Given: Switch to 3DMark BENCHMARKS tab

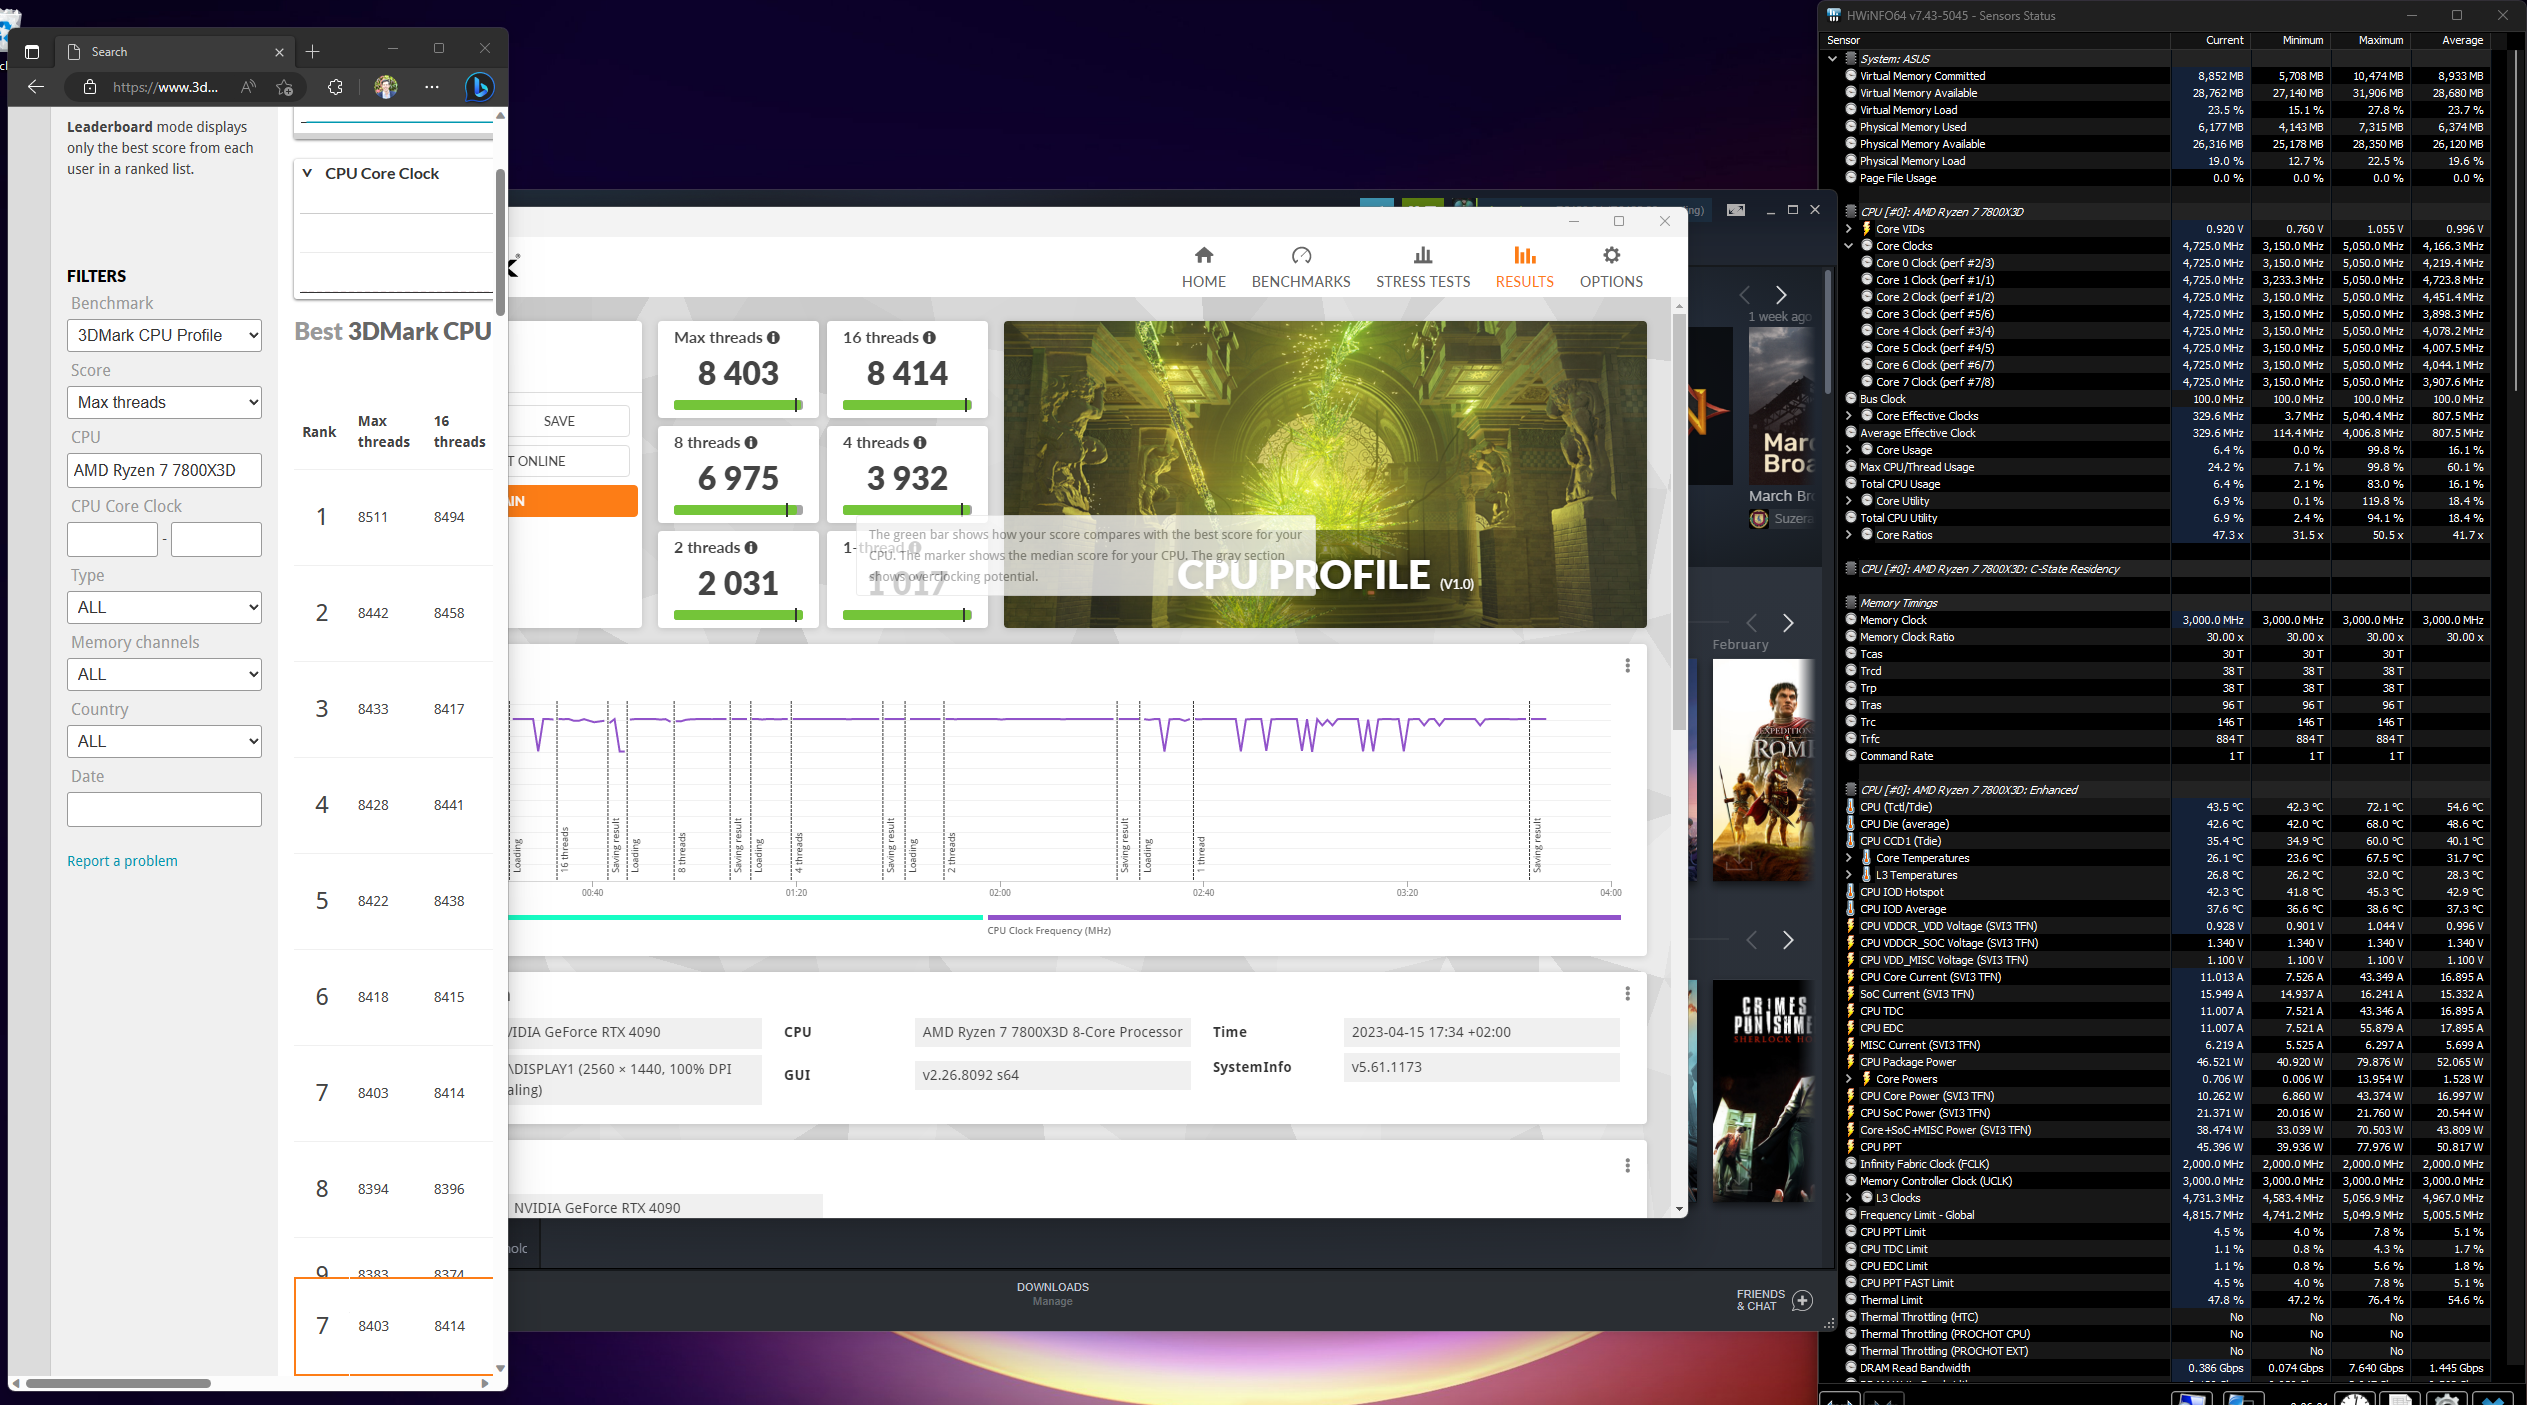Looking at the screenshot, I should 1301,268.
